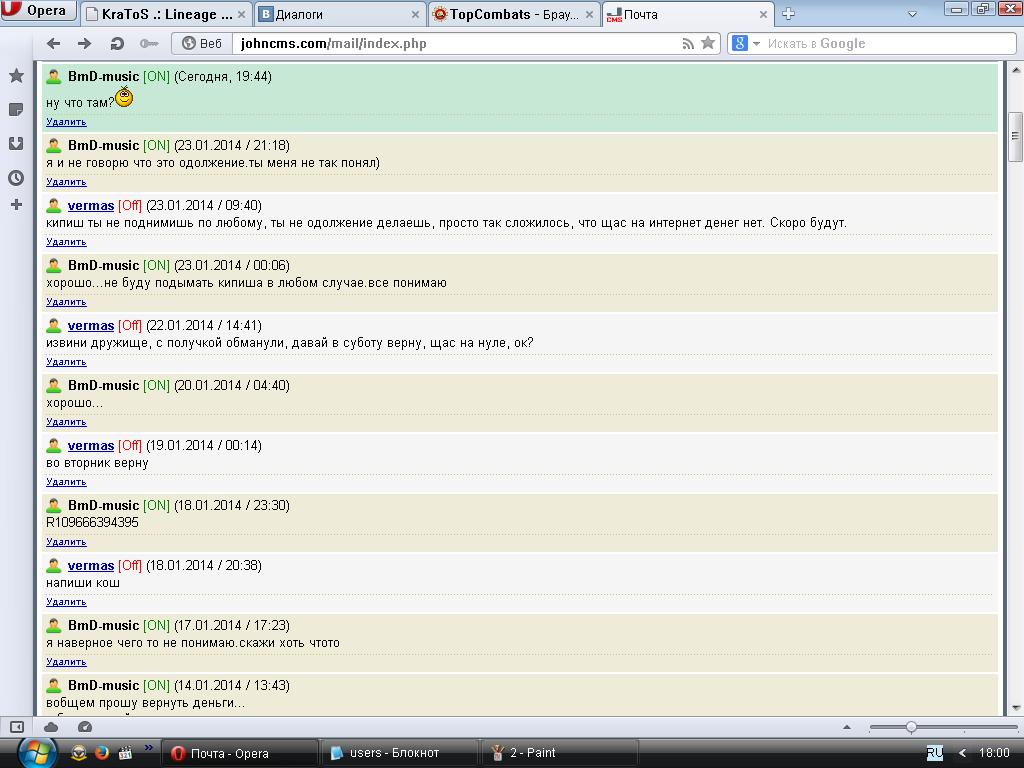The image size is (1024, 768).
Task: Click the johncms.com address field
Action: (x=450, y=43)
